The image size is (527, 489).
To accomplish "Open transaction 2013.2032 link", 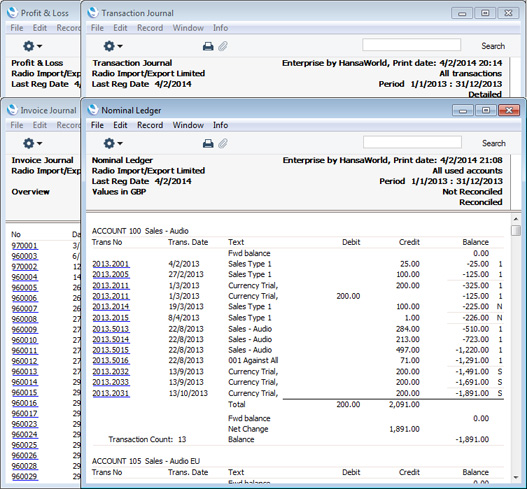I will 111,372.
